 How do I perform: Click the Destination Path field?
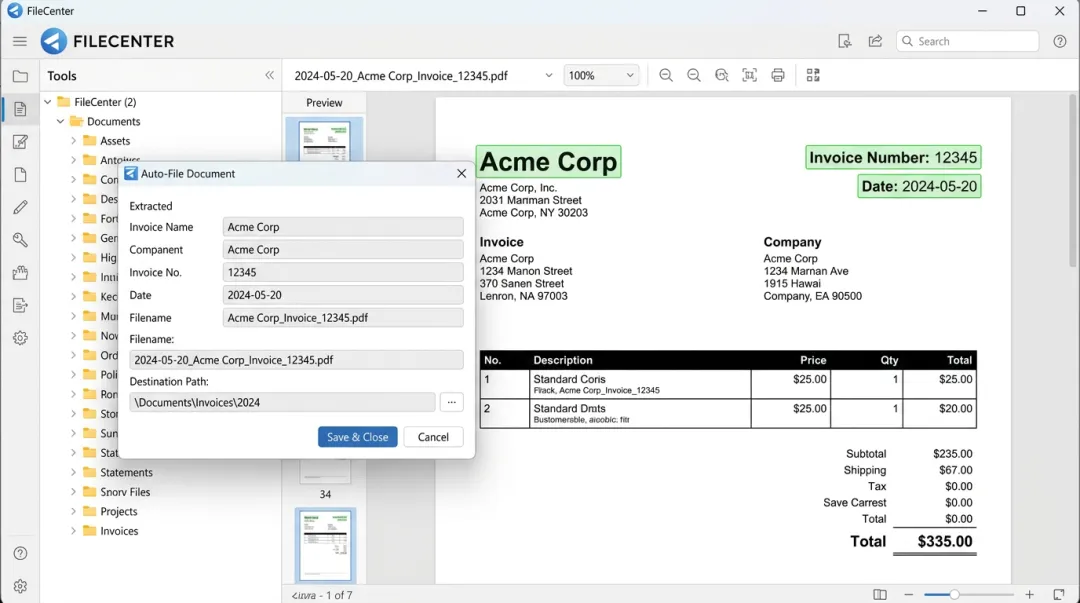pyautogui.click(x=282, y=402)
